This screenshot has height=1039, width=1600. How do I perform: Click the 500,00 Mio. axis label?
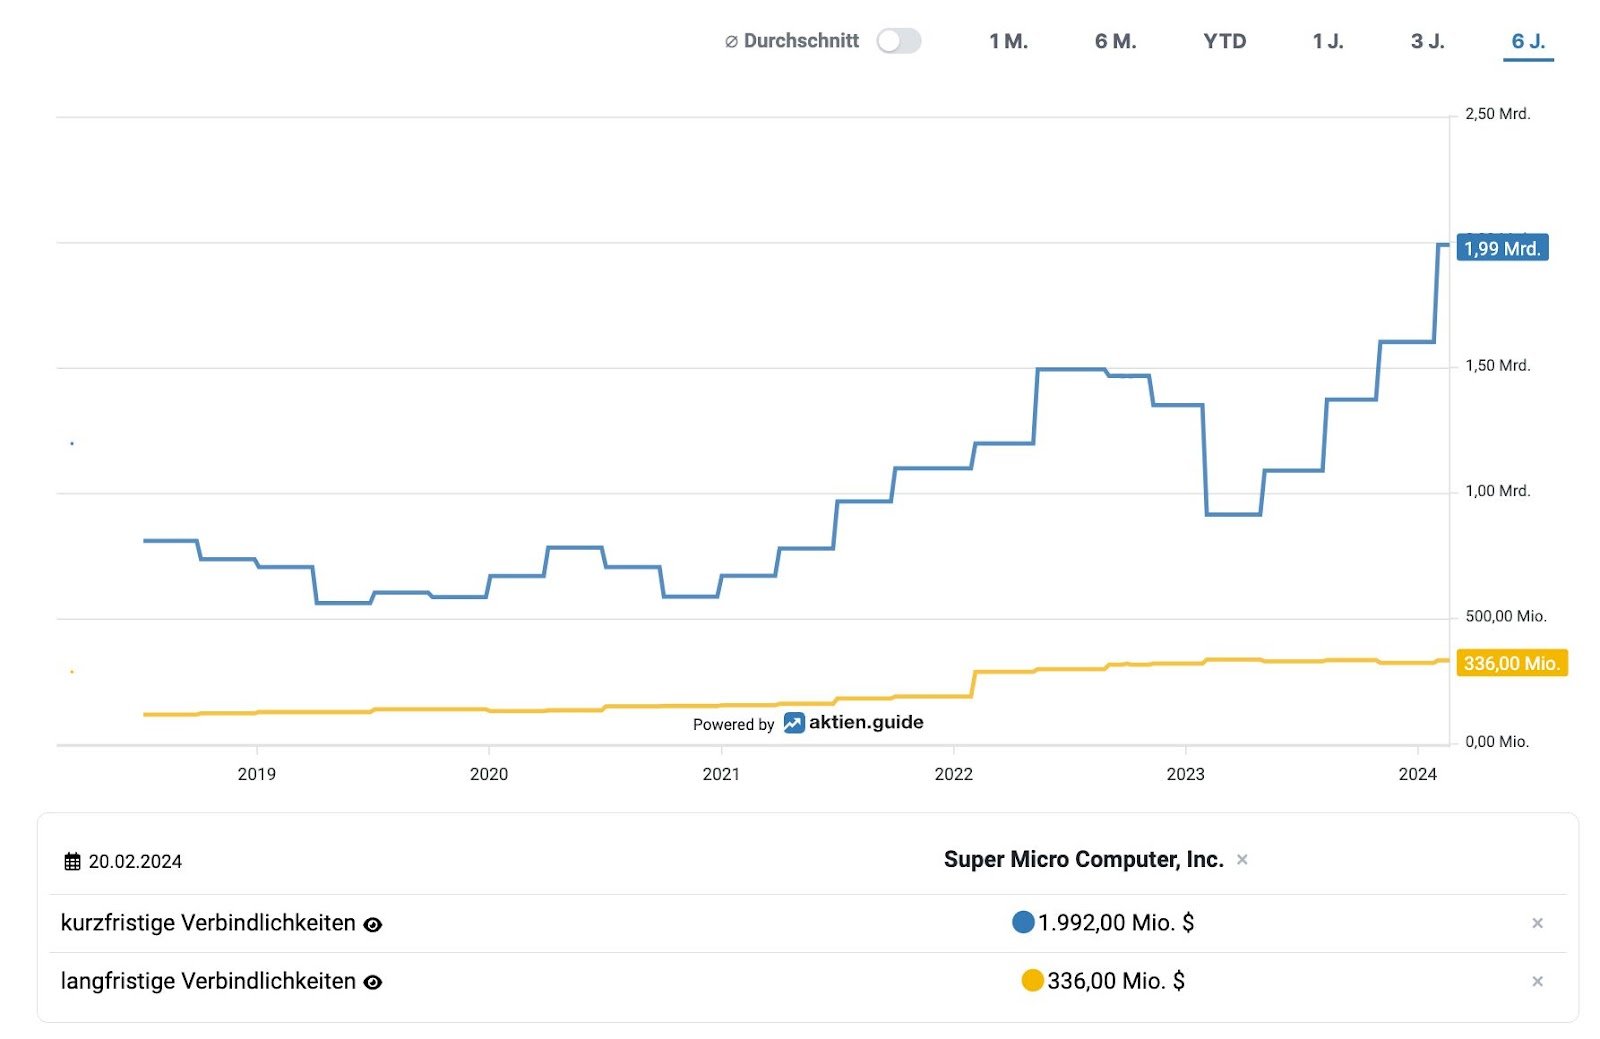click(1506, 616)
